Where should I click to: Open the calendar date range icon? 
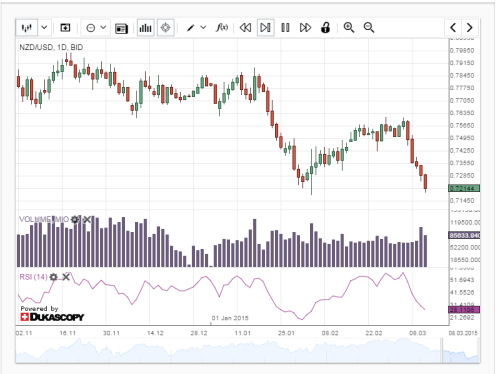pos(121,28)
